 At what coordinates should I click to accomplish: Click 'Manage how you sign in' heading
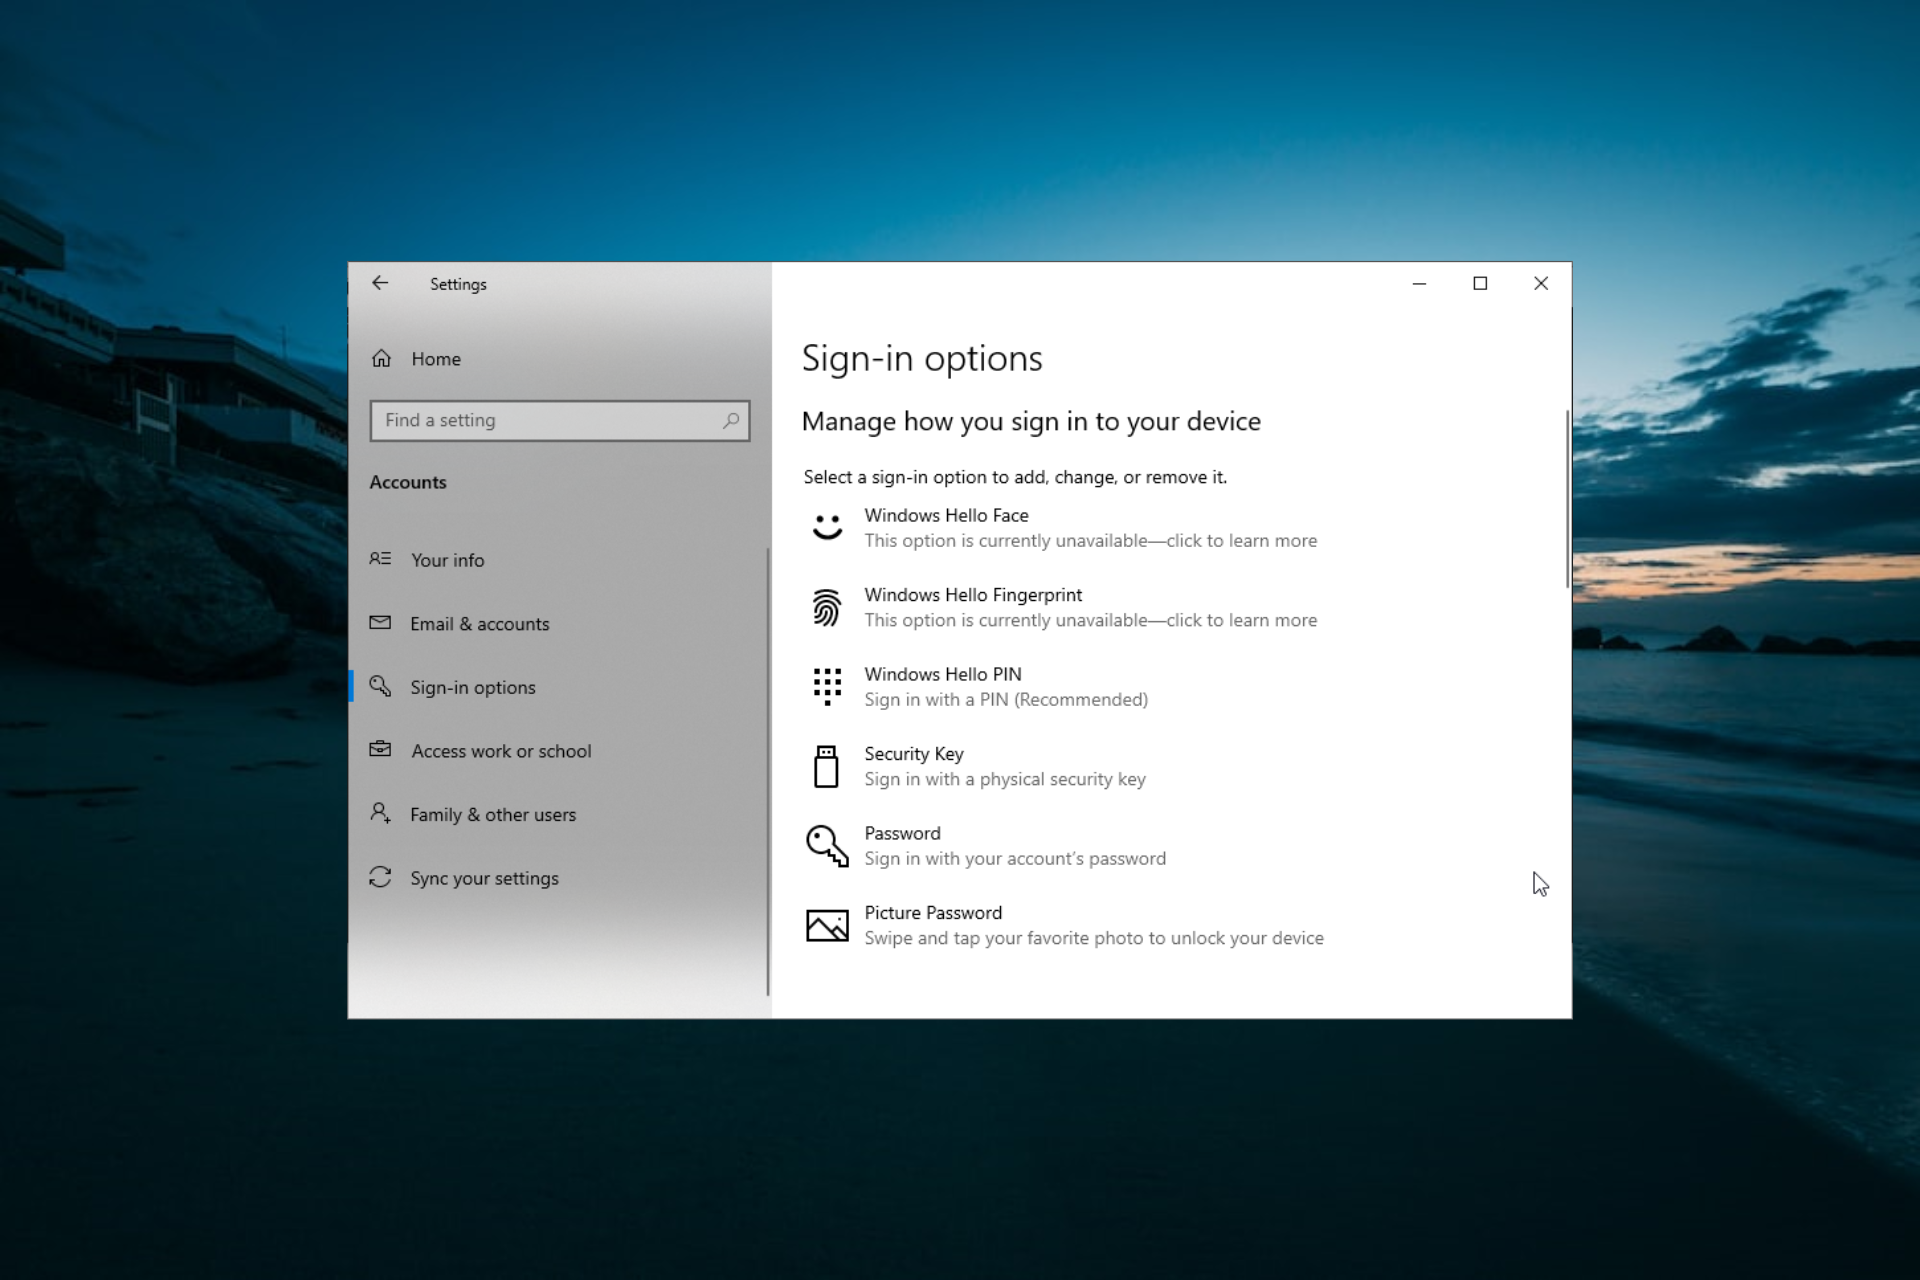click(1031, 421)
